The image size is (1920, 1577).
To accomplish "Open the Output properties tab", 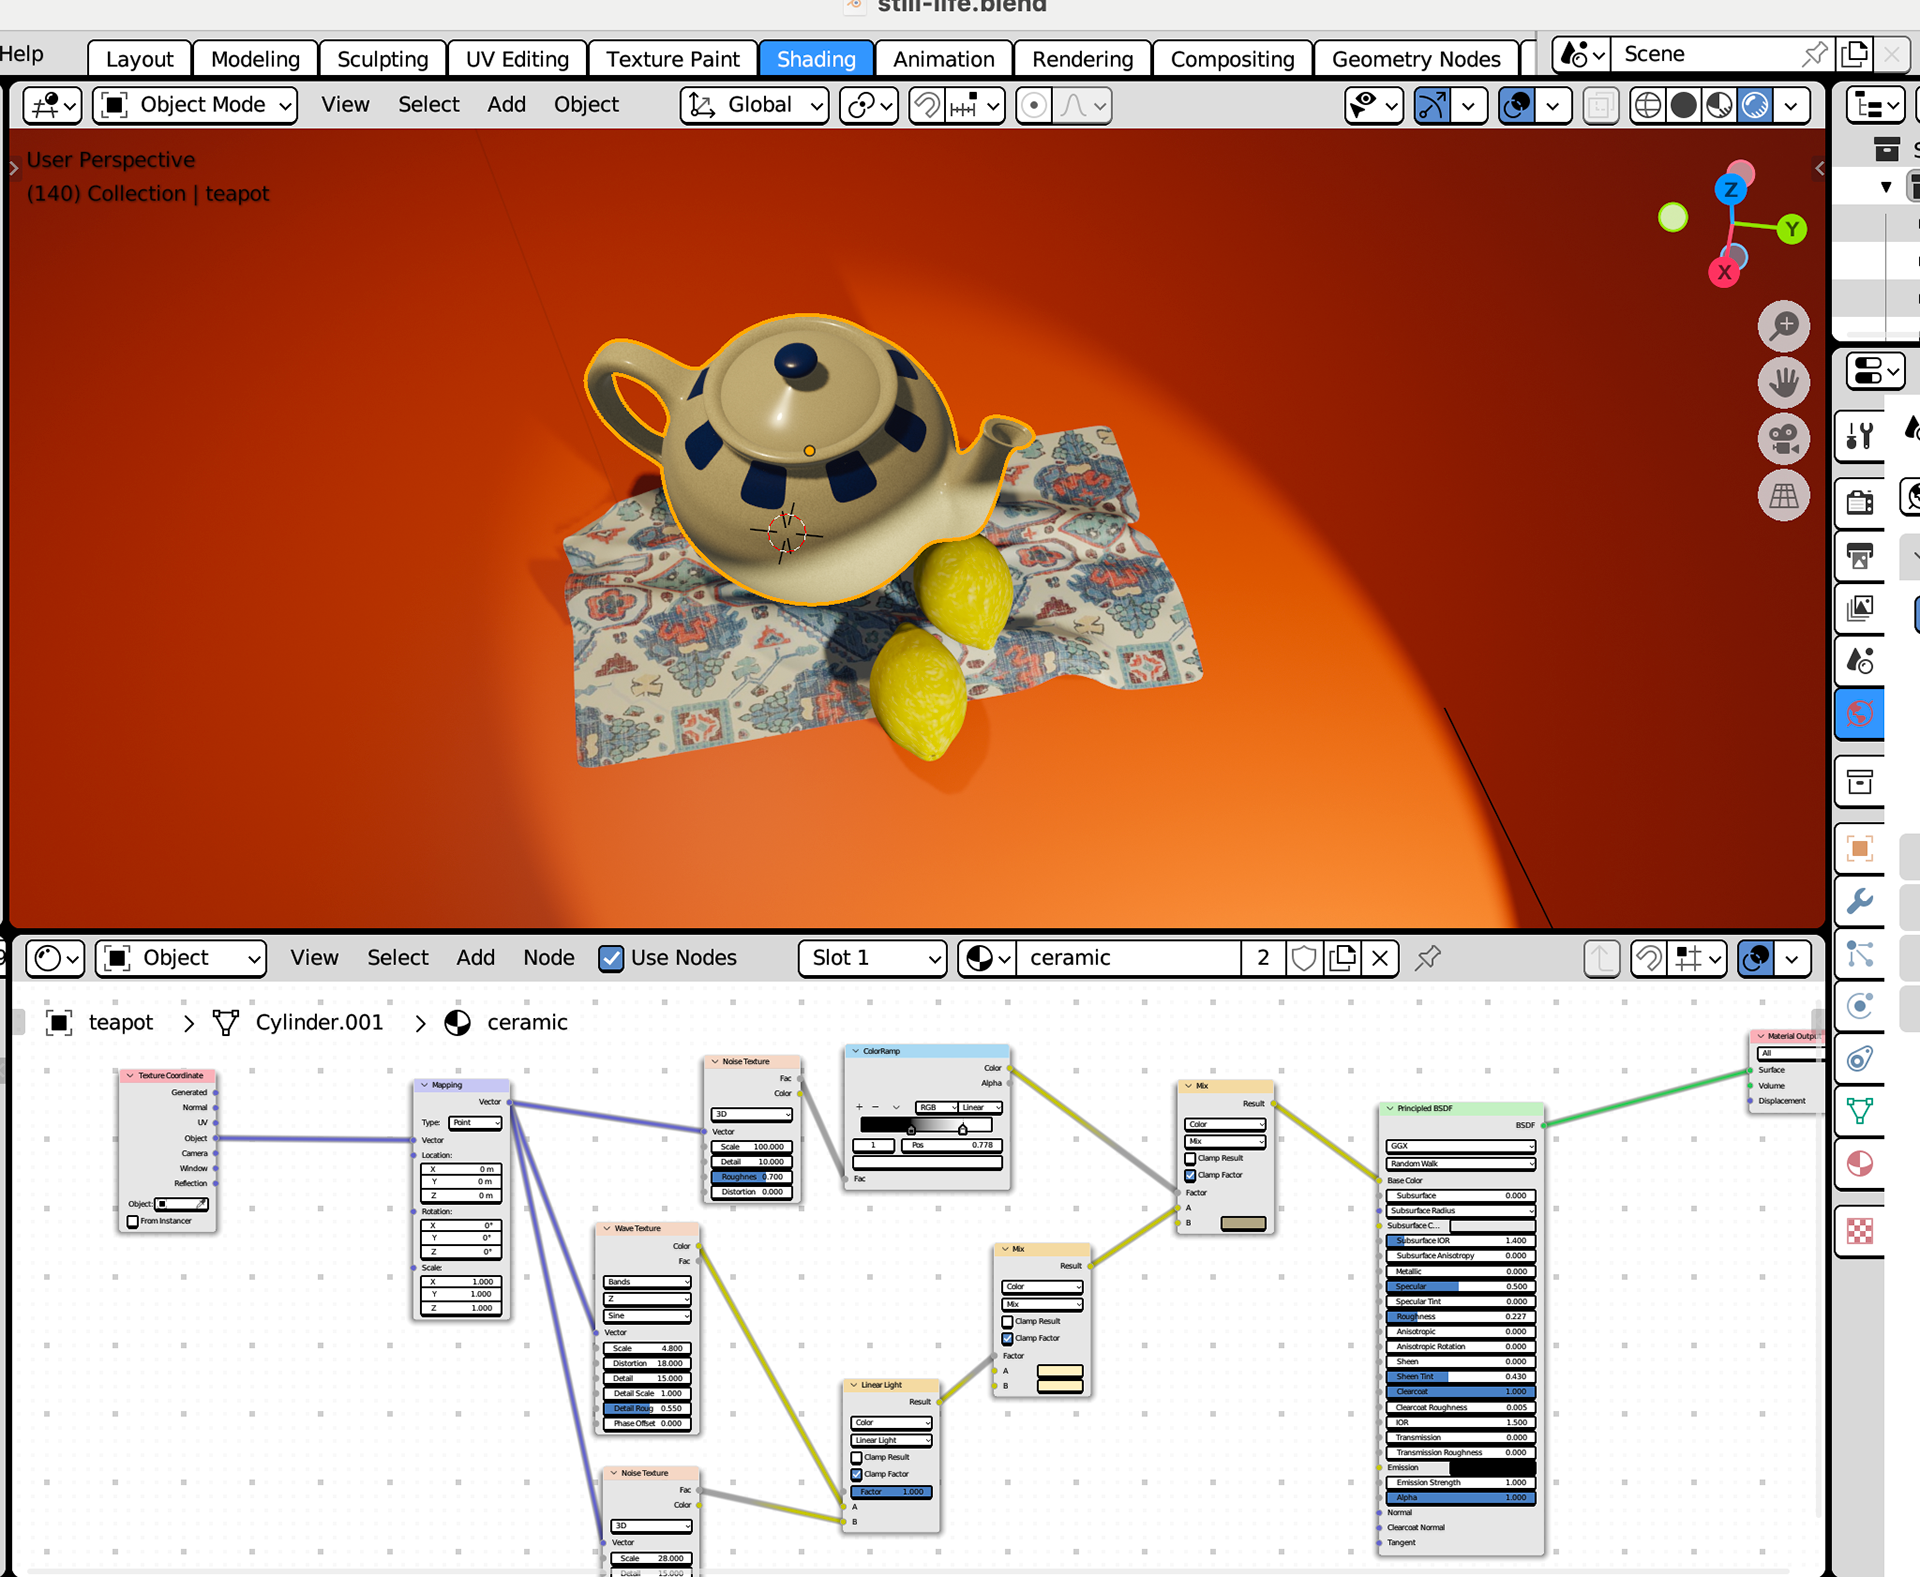I will pyautogui.click(x=1860, y=555).
